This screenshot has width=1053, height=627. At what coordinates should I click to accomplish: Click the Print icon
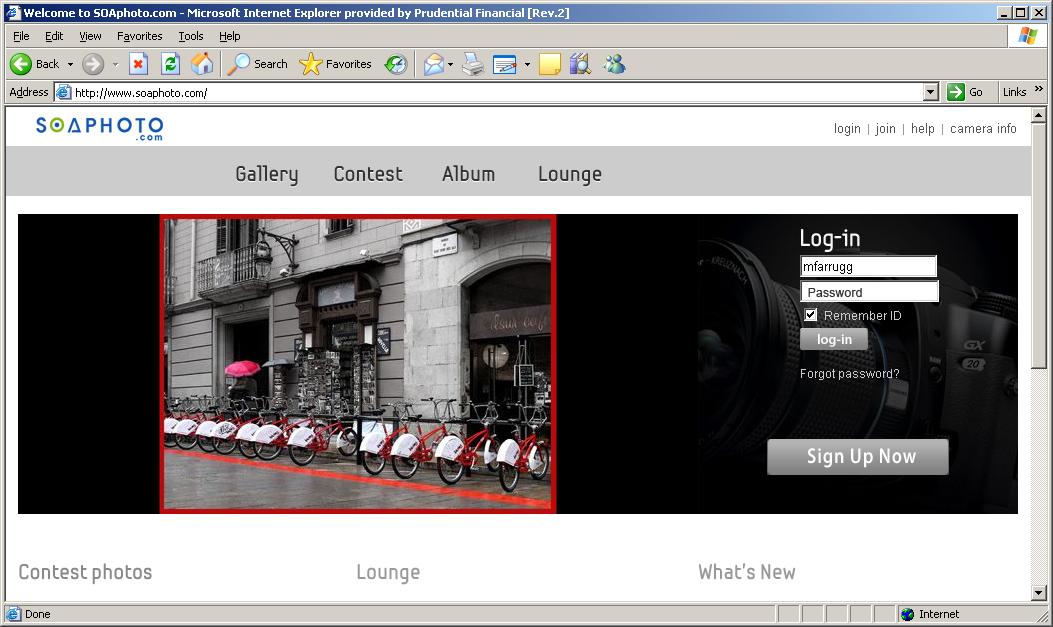[x=473, y=64]
